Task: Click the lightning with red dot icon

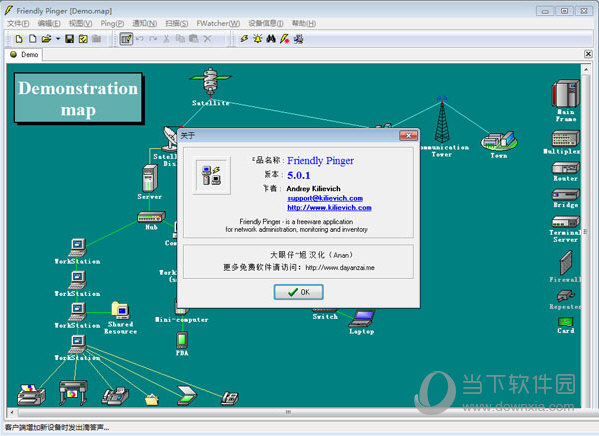Action: coord(285,39)
